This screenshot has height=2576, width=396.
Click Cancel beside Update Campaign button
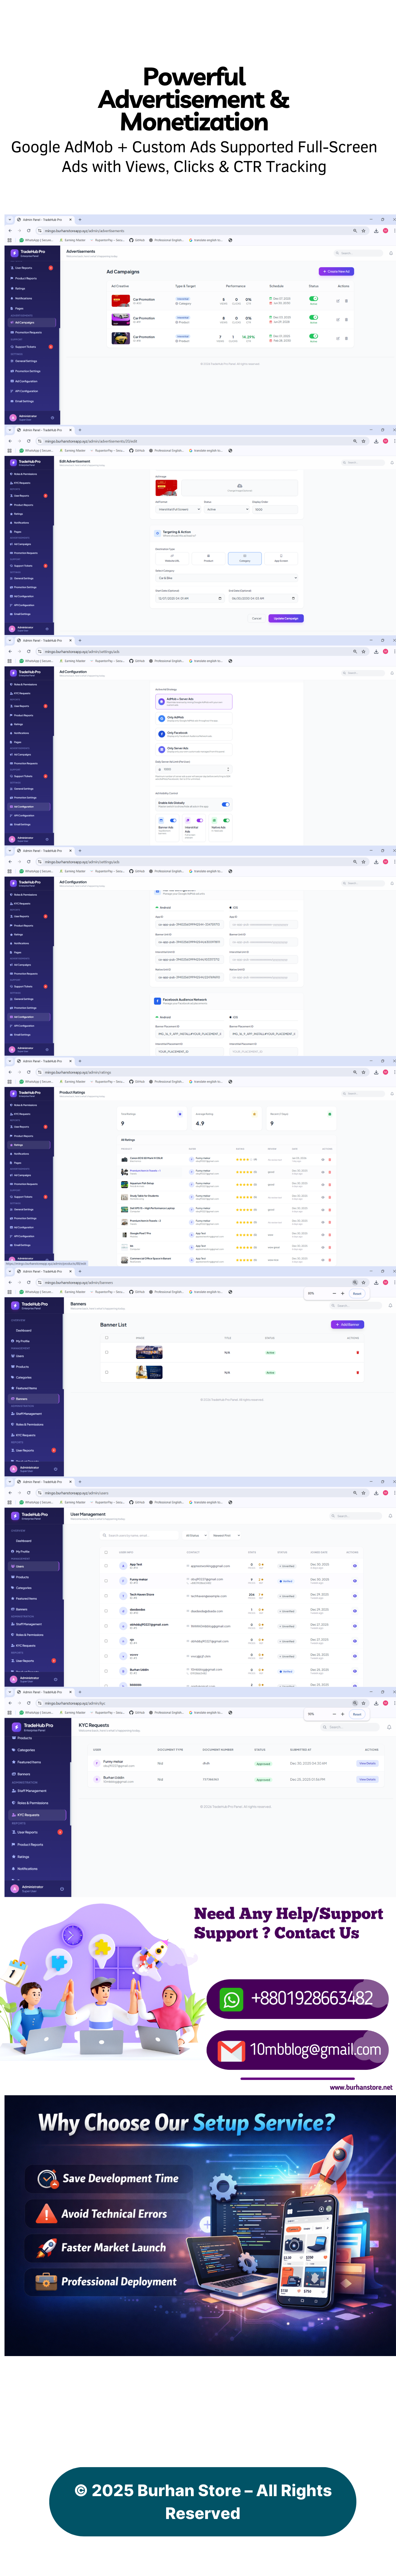[x=257, y=618]
